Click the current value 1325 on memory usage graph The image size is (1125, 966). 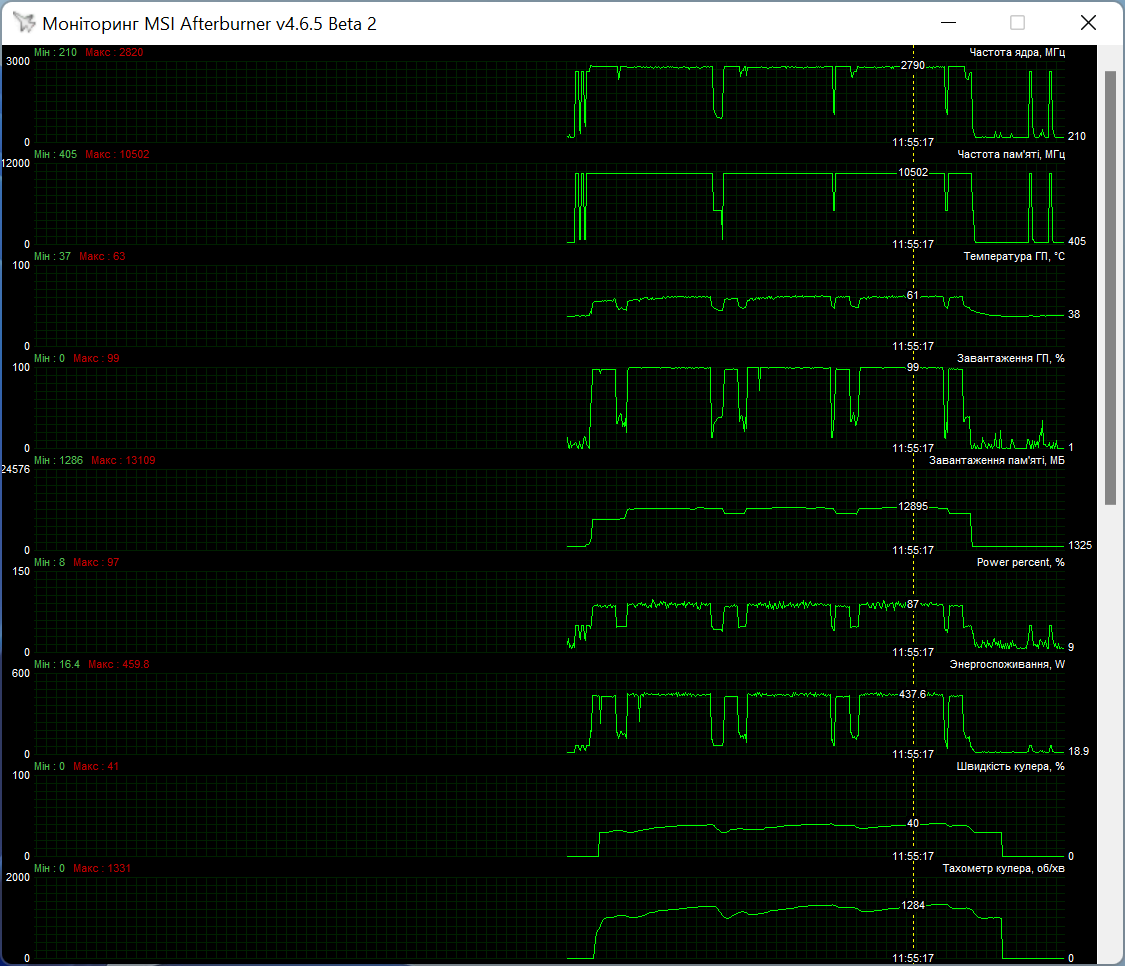tap(1080, 545)
